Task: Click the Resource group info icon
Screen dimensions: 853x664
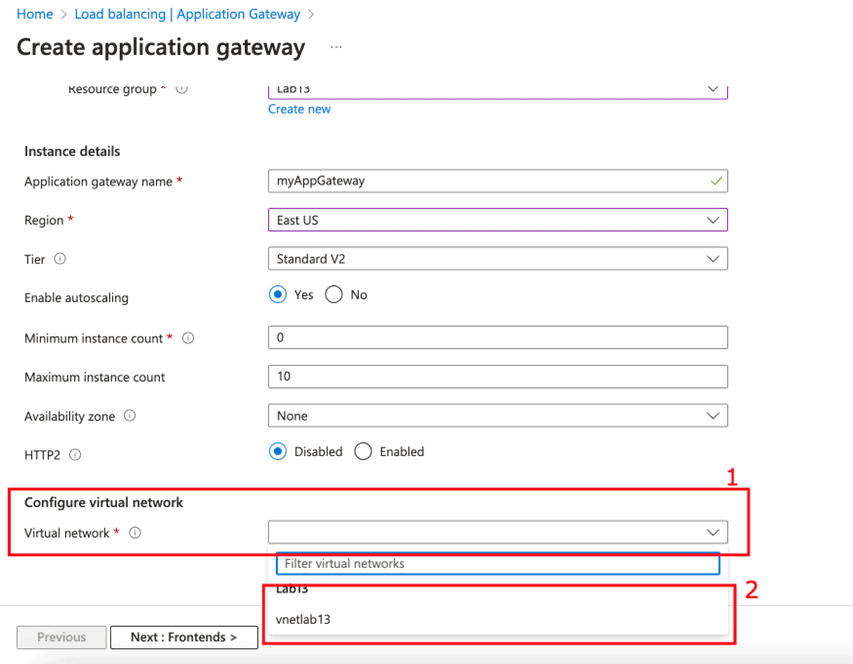Action: click(x=180, y=89)
